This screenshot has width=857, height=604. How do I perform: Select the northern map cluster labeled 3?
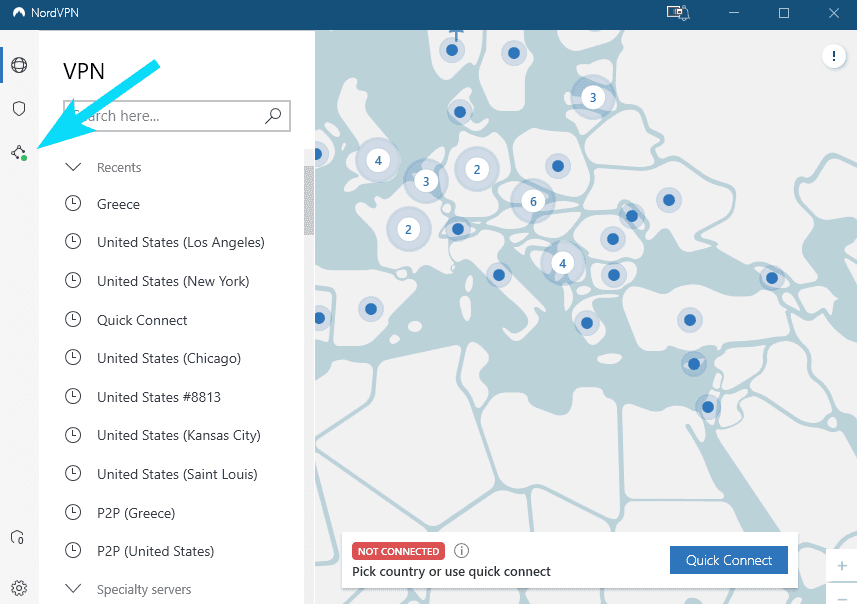tap(592, 98)
